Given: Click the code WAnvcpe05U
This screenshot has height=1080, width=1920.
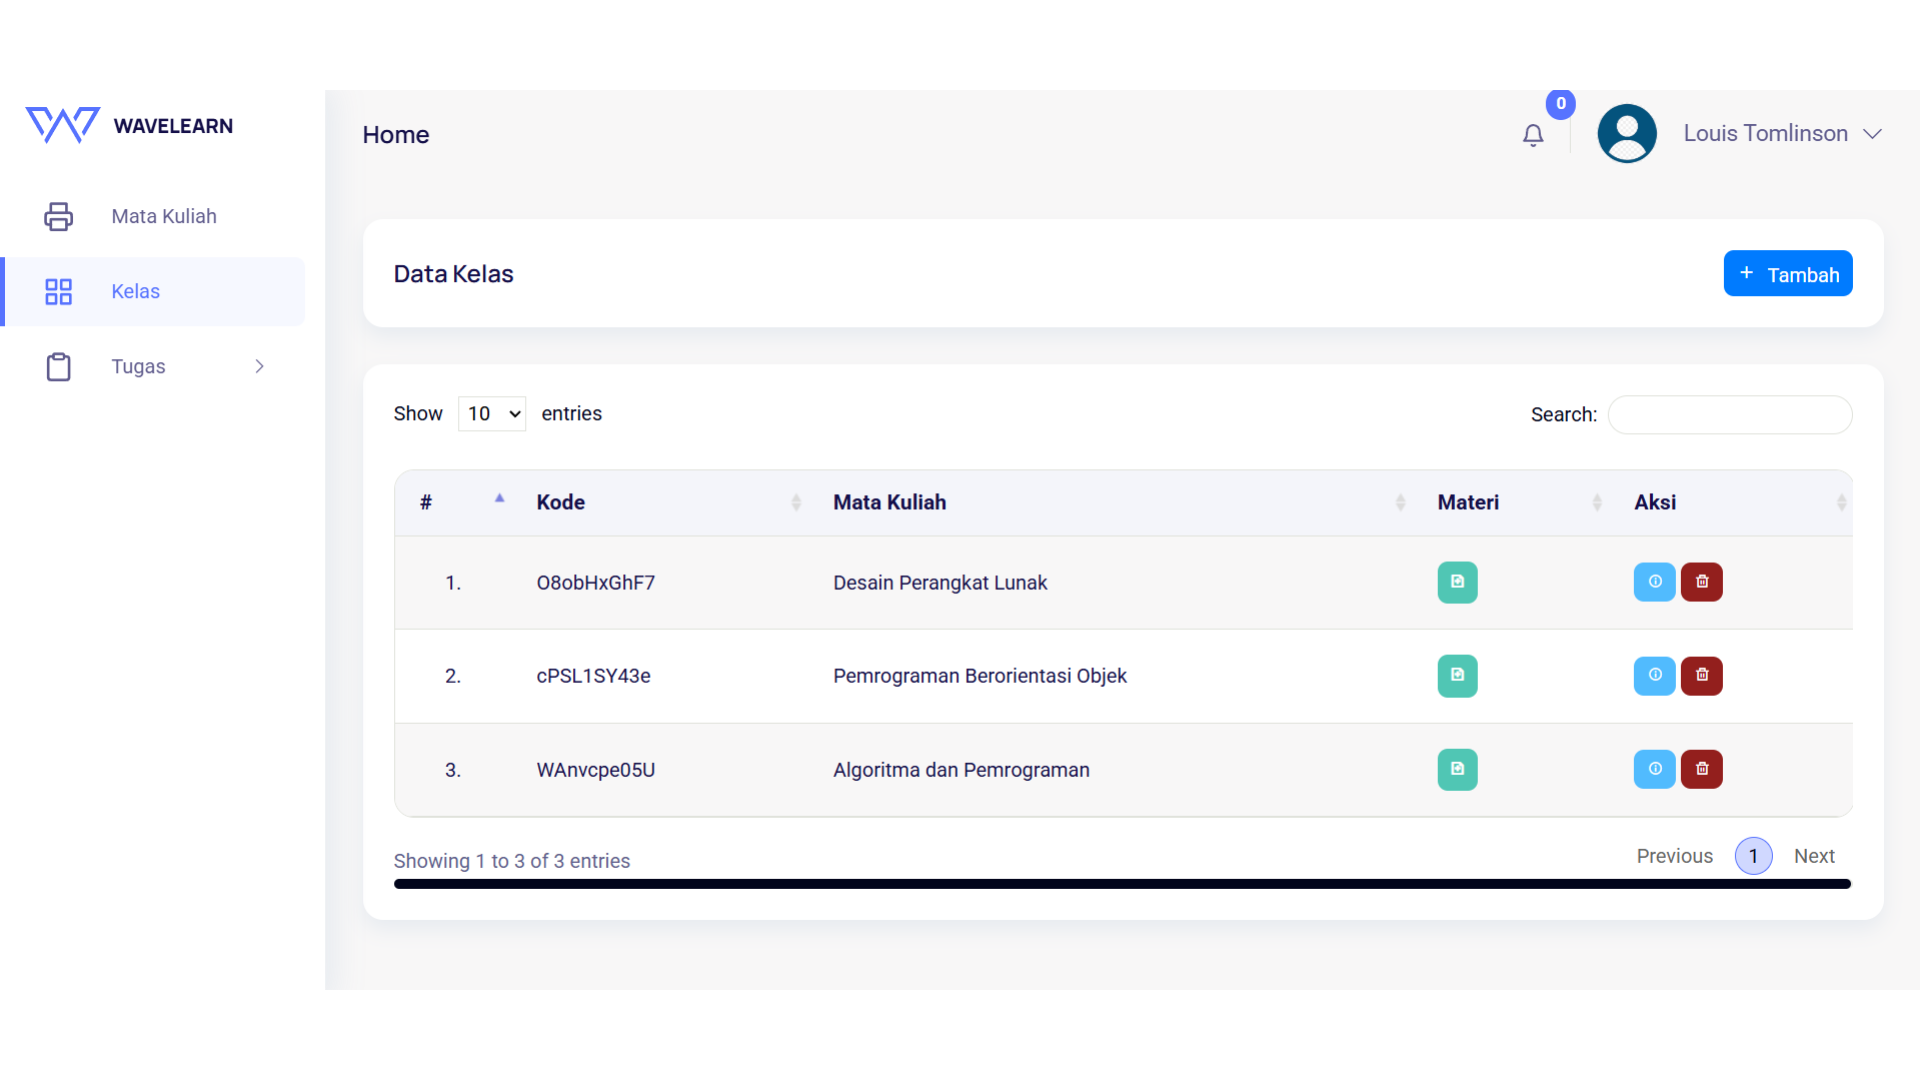Looking at the screenshot, I should pos(596,771).
